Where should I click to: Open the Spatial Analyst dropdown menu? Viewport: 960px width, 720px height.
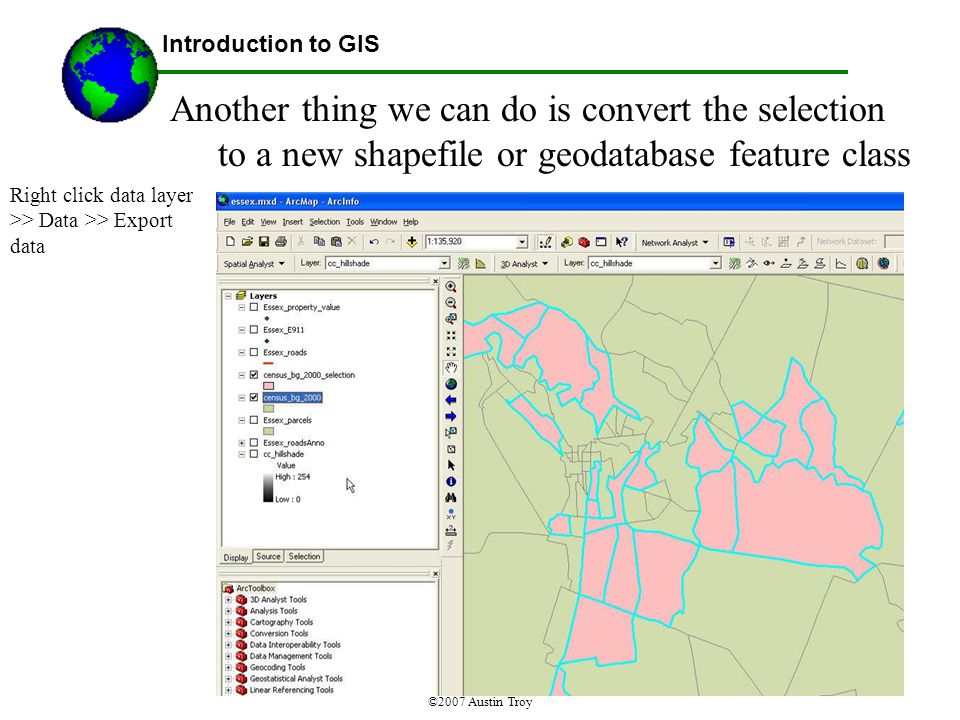pyautogui.click(x=254, y=264)
